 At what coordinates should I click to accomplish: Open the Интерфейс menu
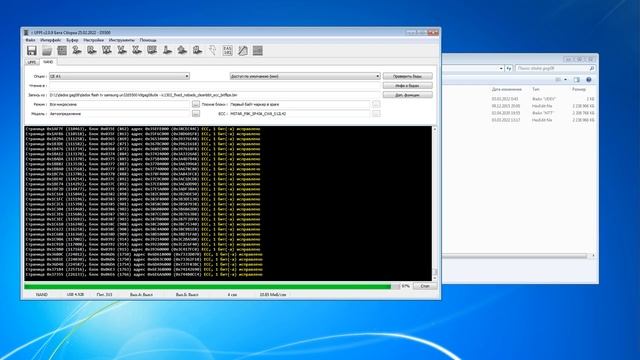(x=51, y=40)
